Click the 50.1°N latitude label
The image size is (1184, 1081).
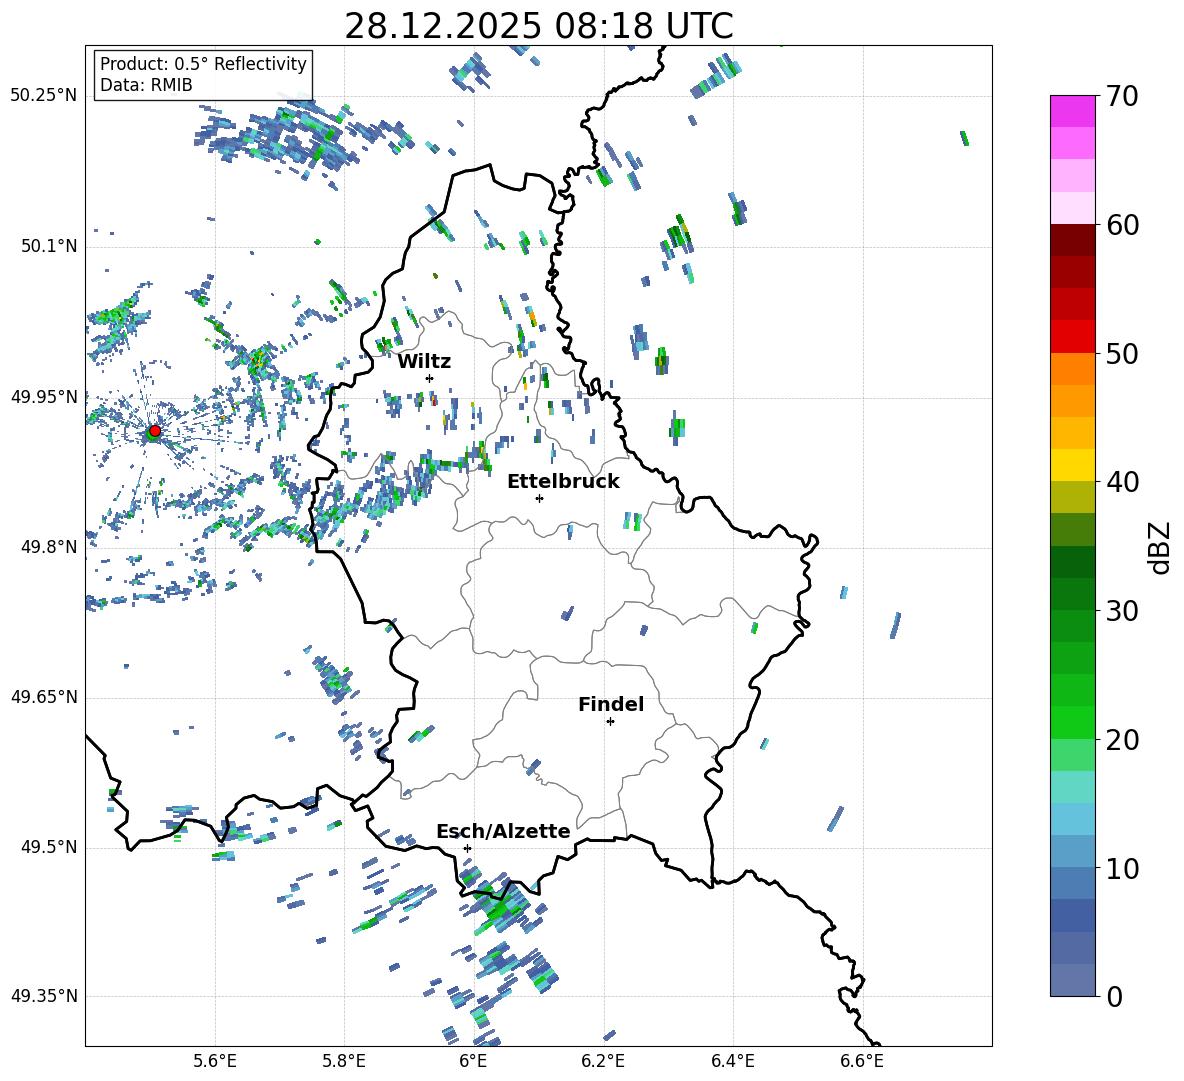tap(49, 246)
